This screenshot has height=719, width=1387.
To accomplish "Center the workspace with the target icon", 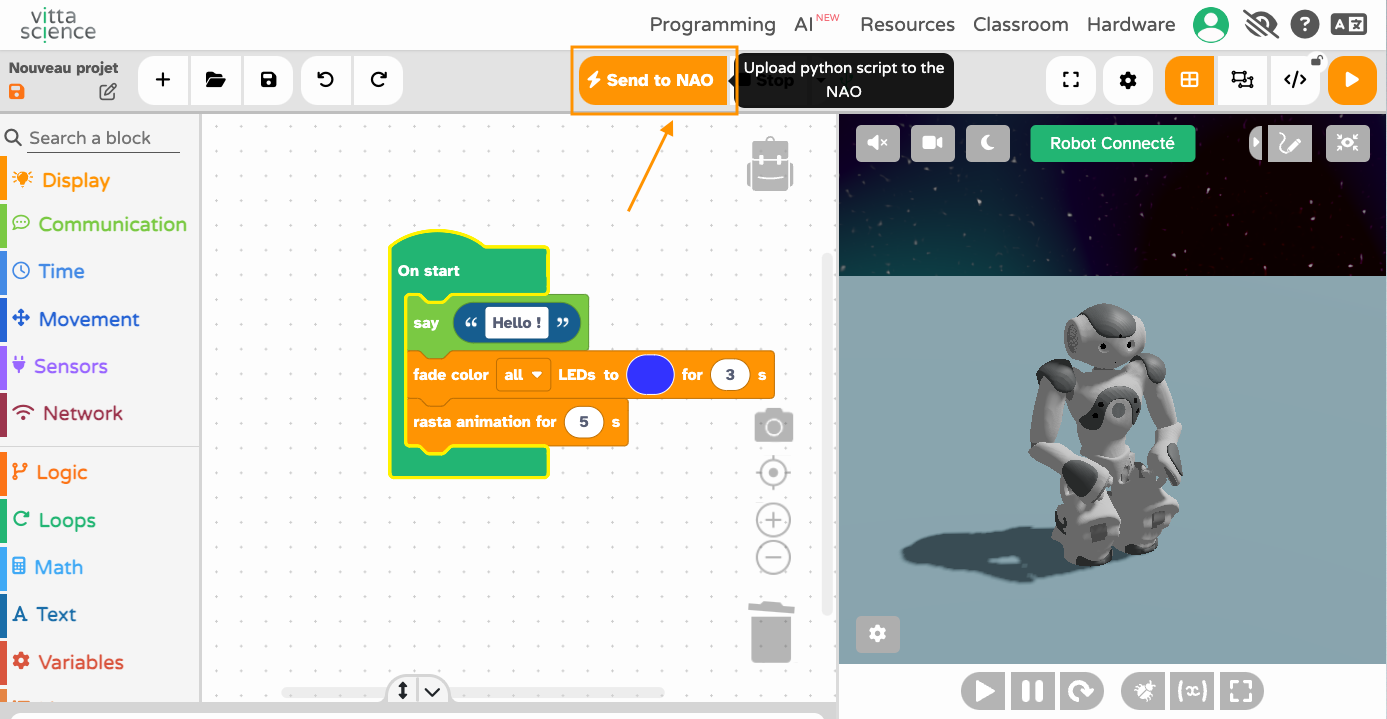I will tap(773, 472).
